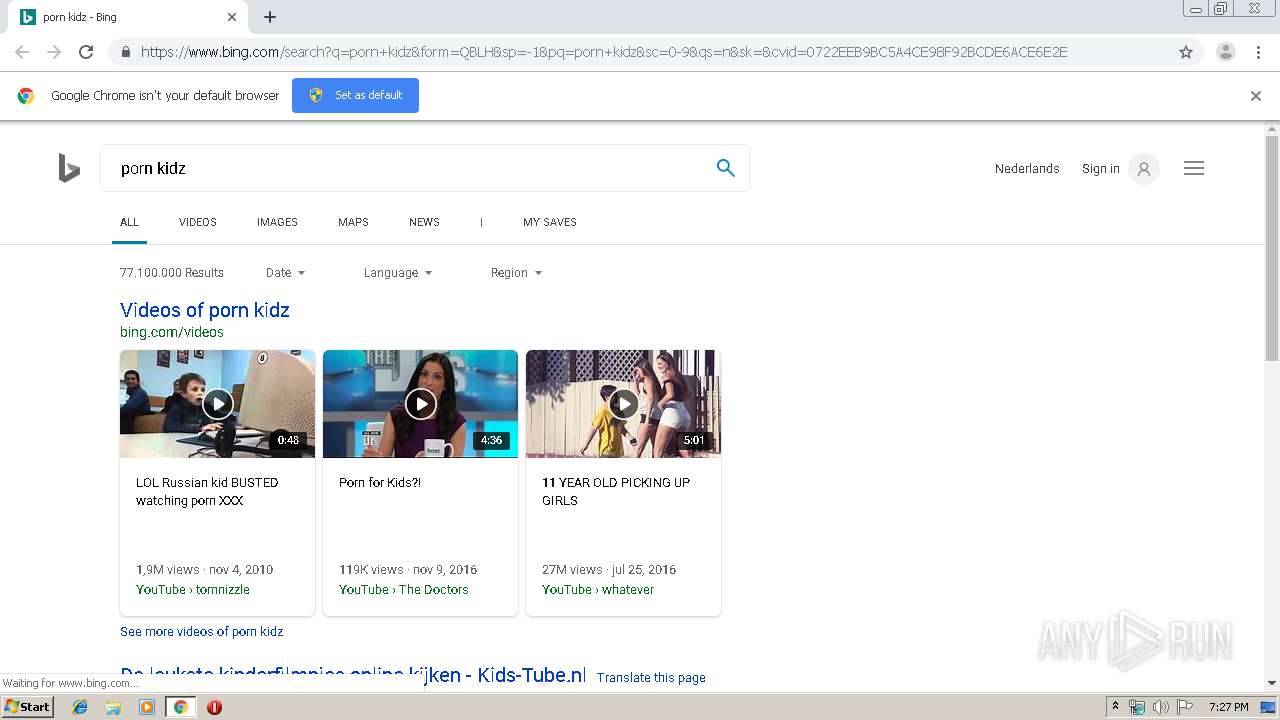1280x720 pixels.
Task: Click the Set as default button
Action: pos(355,95)
